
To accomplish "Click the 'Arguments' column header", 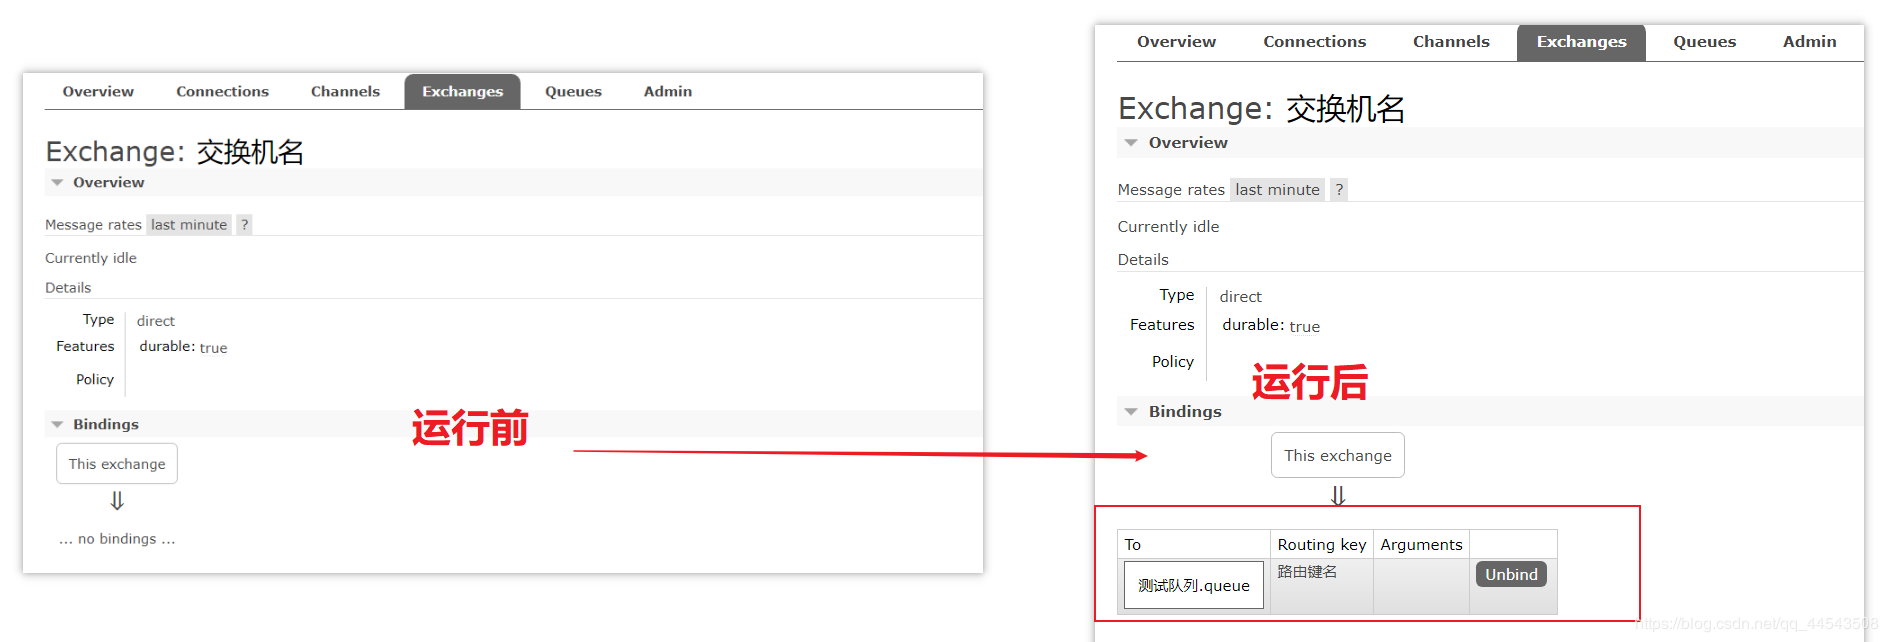I will (x=1421, y=544).
